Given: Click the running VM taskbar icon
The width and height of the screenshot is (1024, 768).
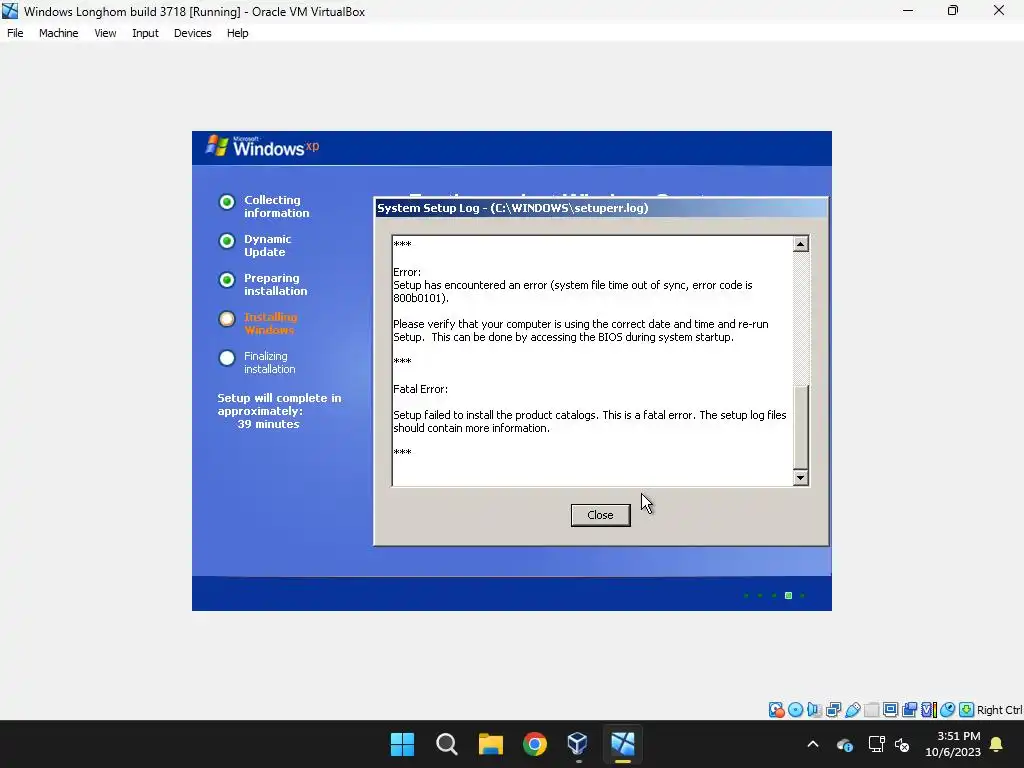Looking at the screenshot, I should (x=623, y=744).
